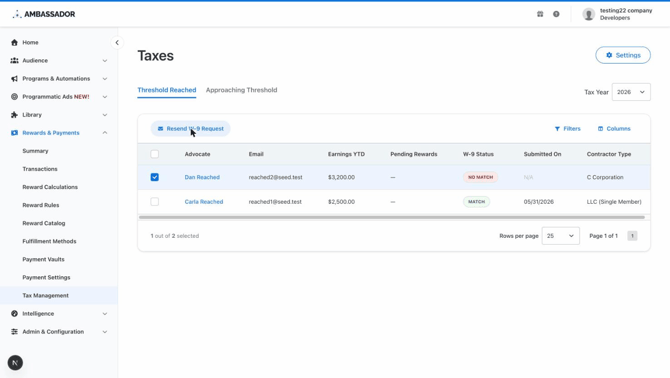The image size is (670, 378).
Task: Click the testing22 company account name
Action: click(626, 11)
